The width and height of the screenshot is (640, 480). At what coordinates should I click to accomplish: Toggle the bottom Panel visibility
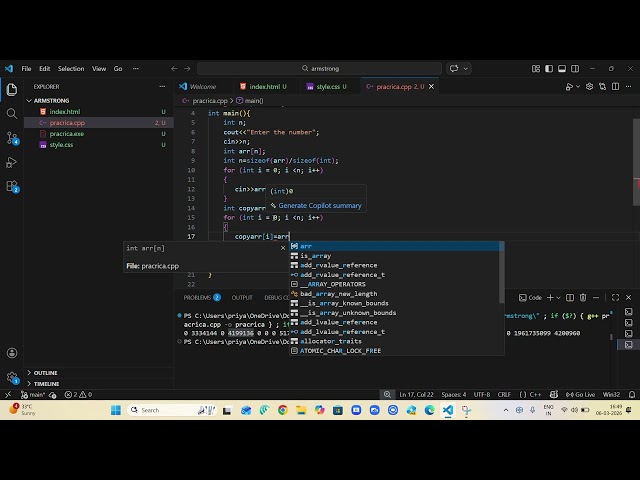(562, 69)
